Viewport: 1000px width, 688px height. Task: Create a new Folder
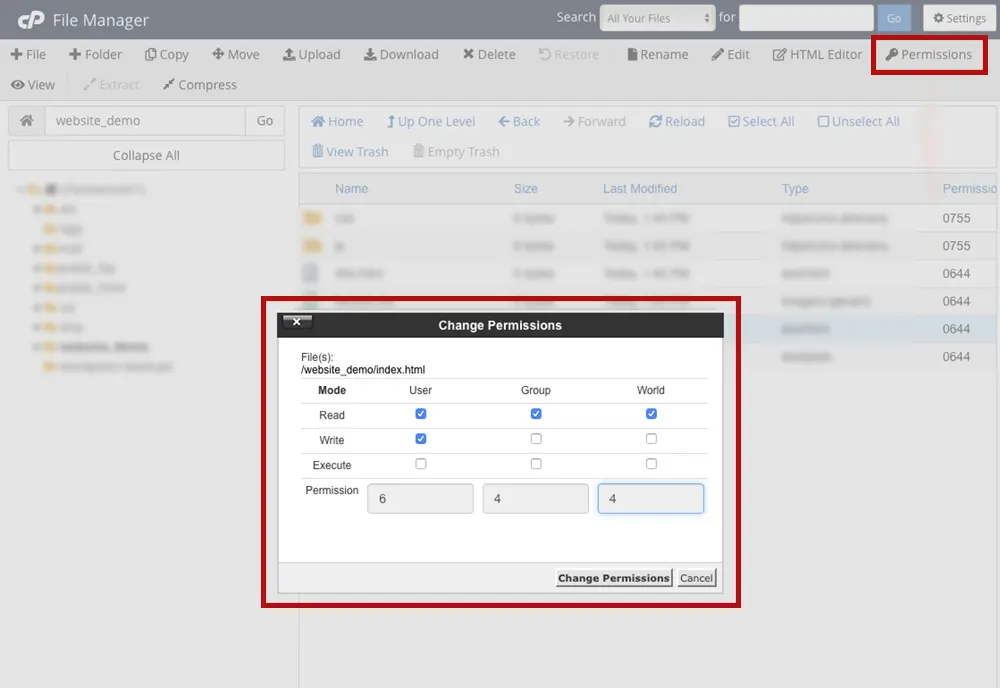coord(95,54)
